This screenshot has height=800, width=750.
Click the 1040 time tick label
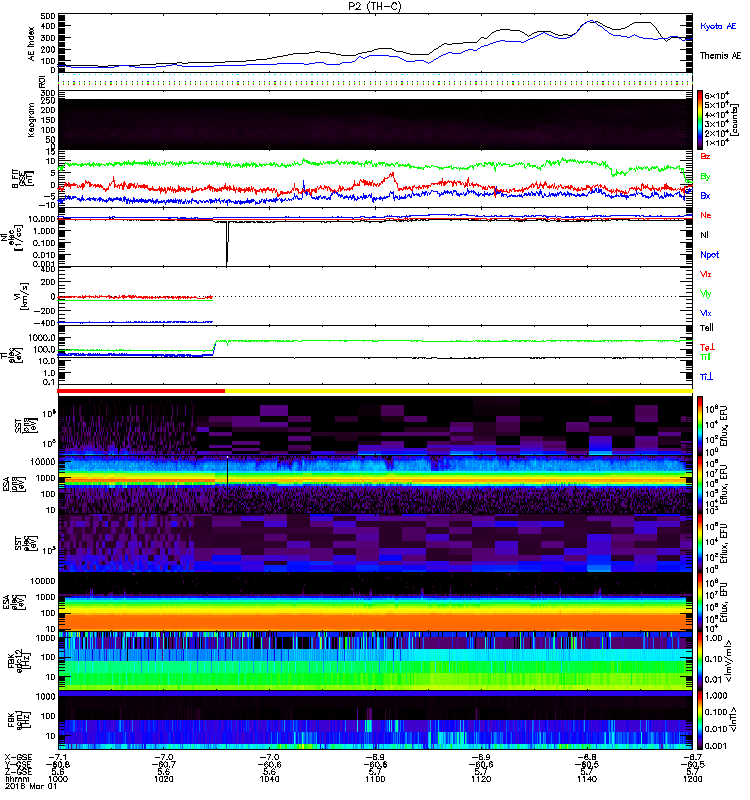pos(269,779)
